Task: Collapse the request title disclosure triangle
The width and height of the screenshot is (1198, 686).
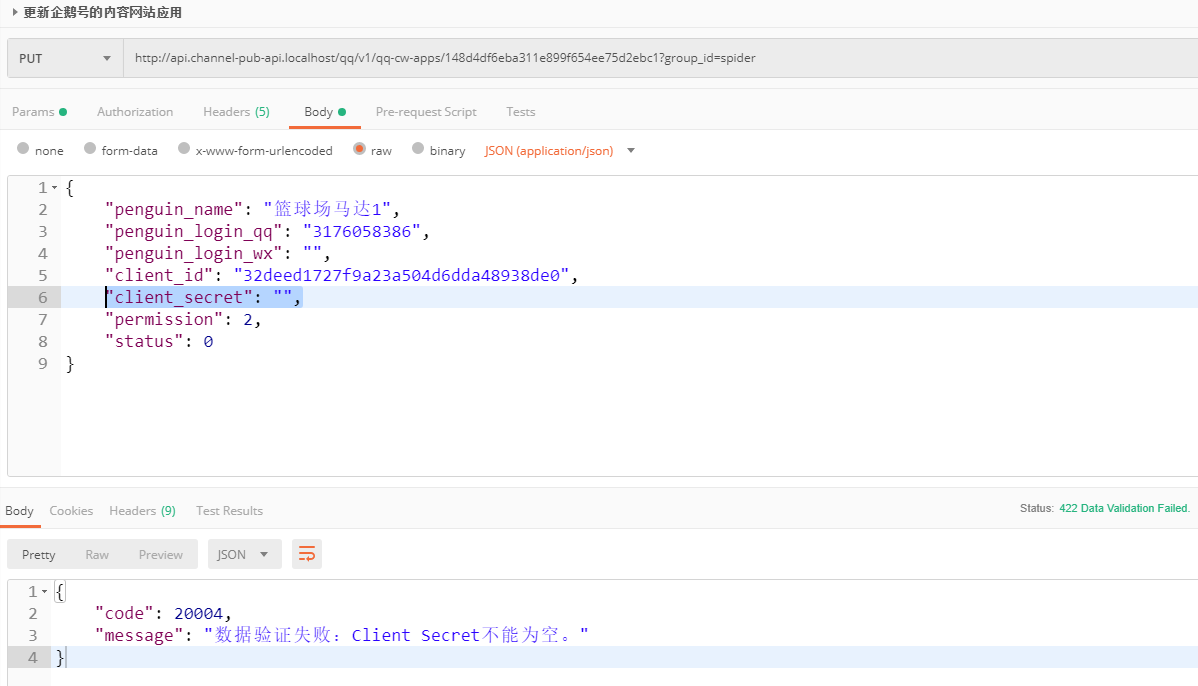Action: [x=15, y=13]
